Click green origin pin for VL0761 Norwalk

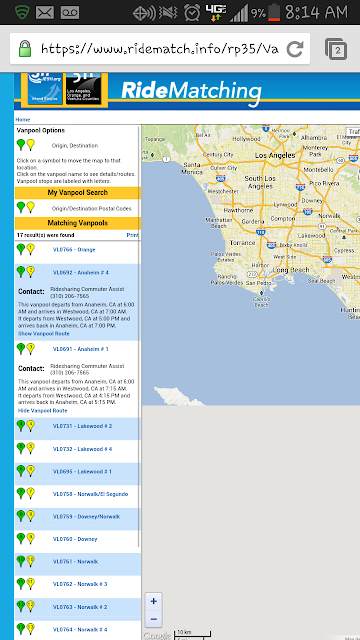point(21,561)
